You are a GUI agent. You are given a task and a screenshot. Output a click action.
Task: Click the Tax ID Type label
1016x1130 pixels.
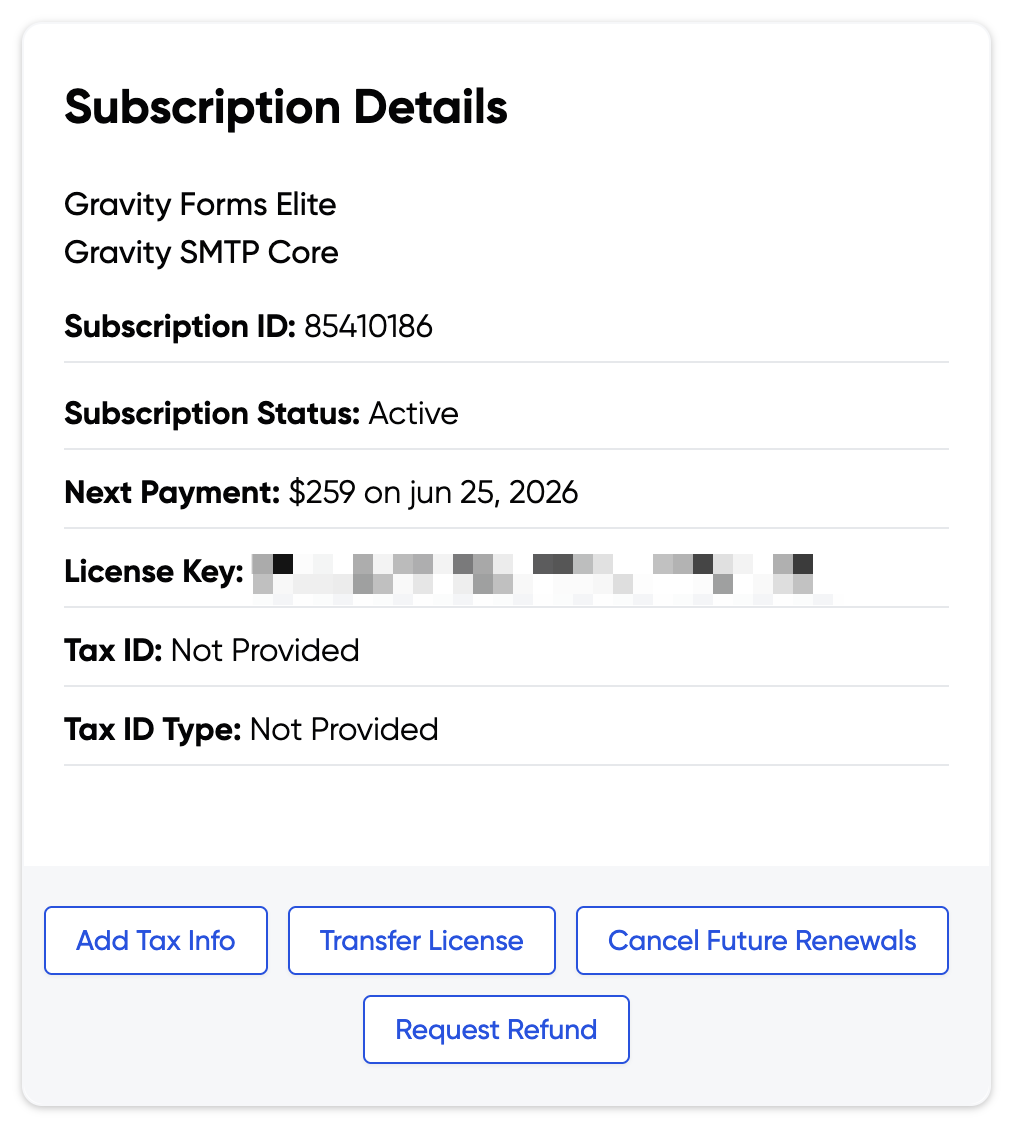click(x=152, y=729)
